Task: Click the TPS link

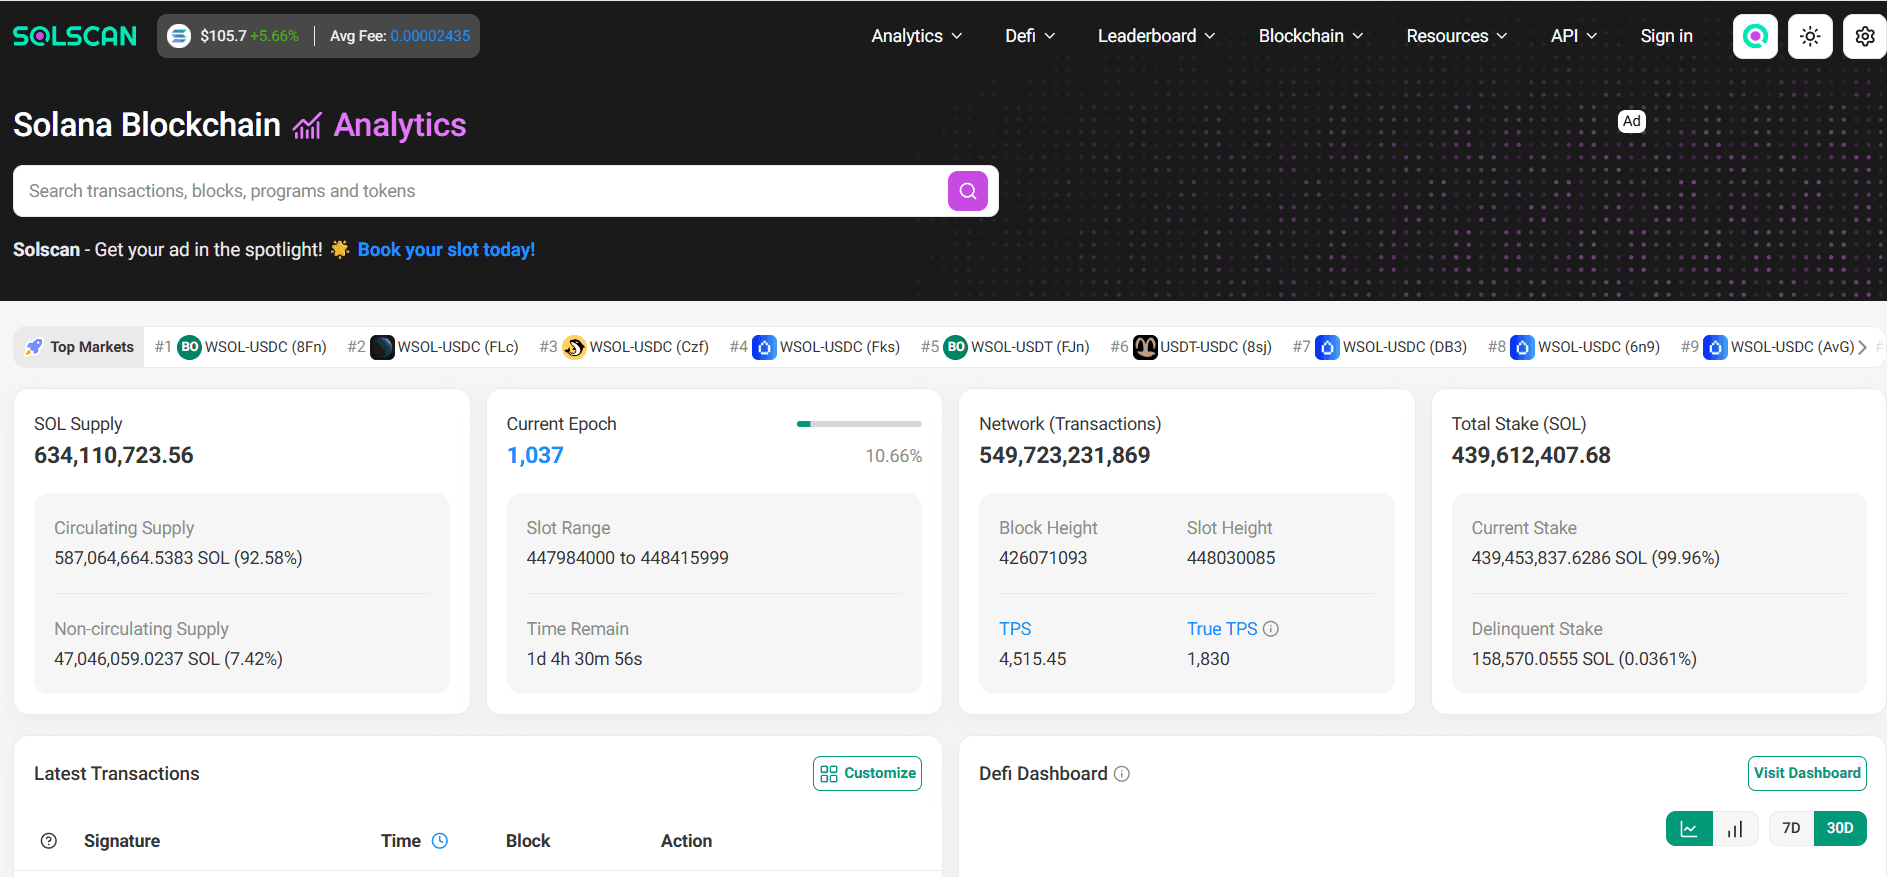Action: (x=1015, y=629)
